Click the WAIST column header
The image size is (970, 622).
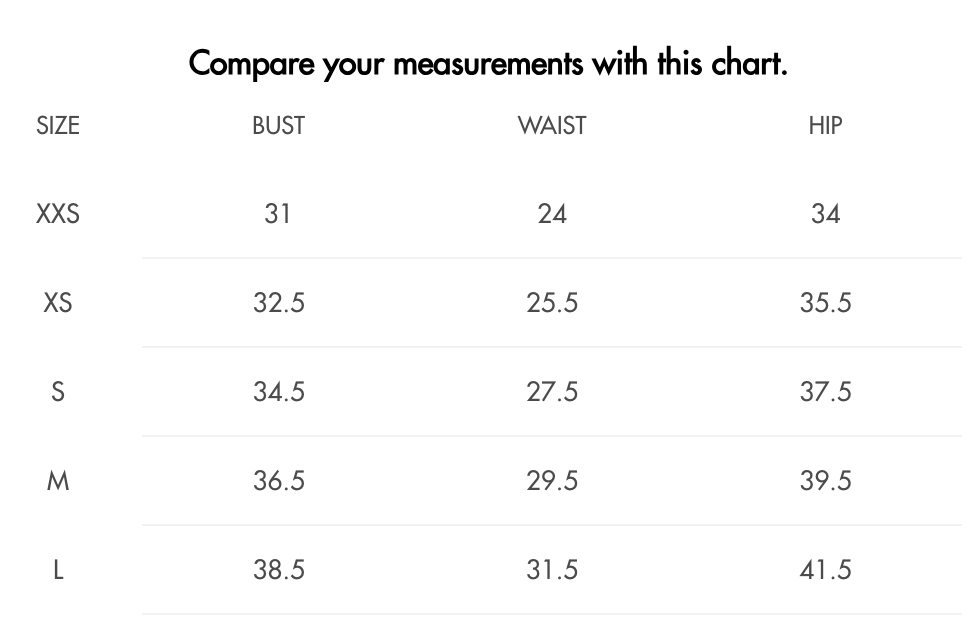point(552,126)
